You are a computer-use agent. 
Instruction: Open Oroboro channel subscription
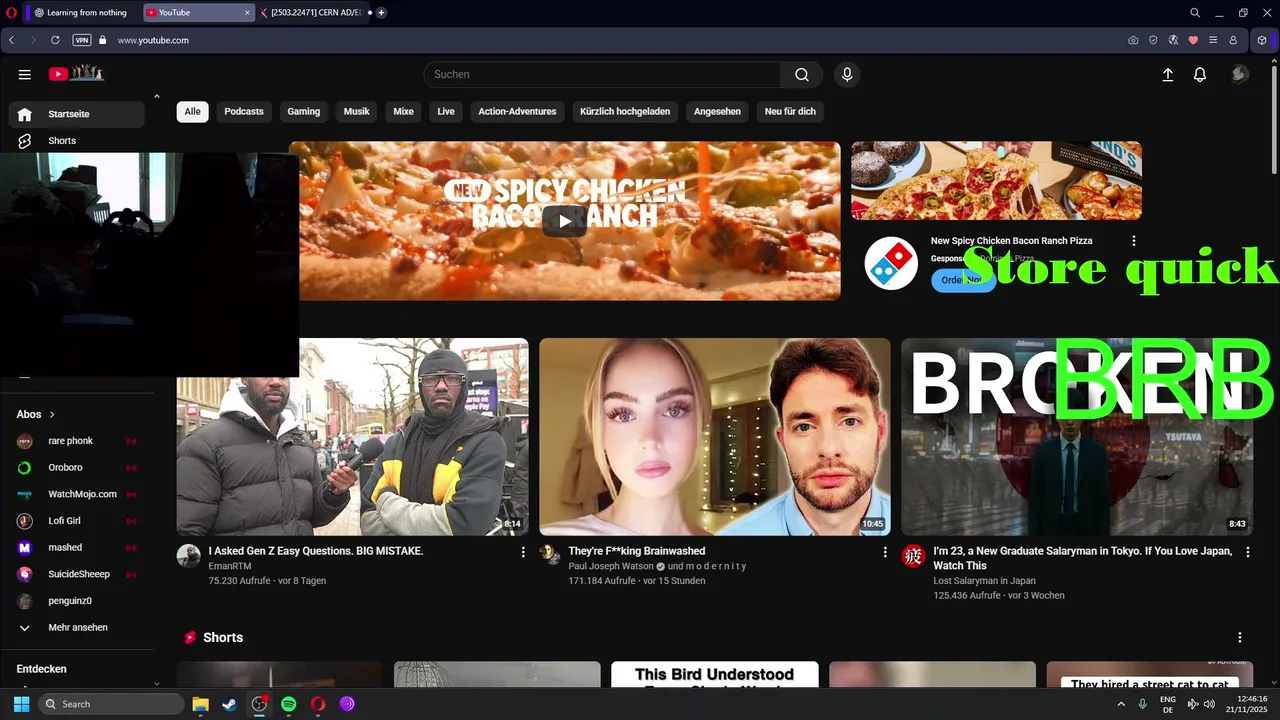point(77,467)
